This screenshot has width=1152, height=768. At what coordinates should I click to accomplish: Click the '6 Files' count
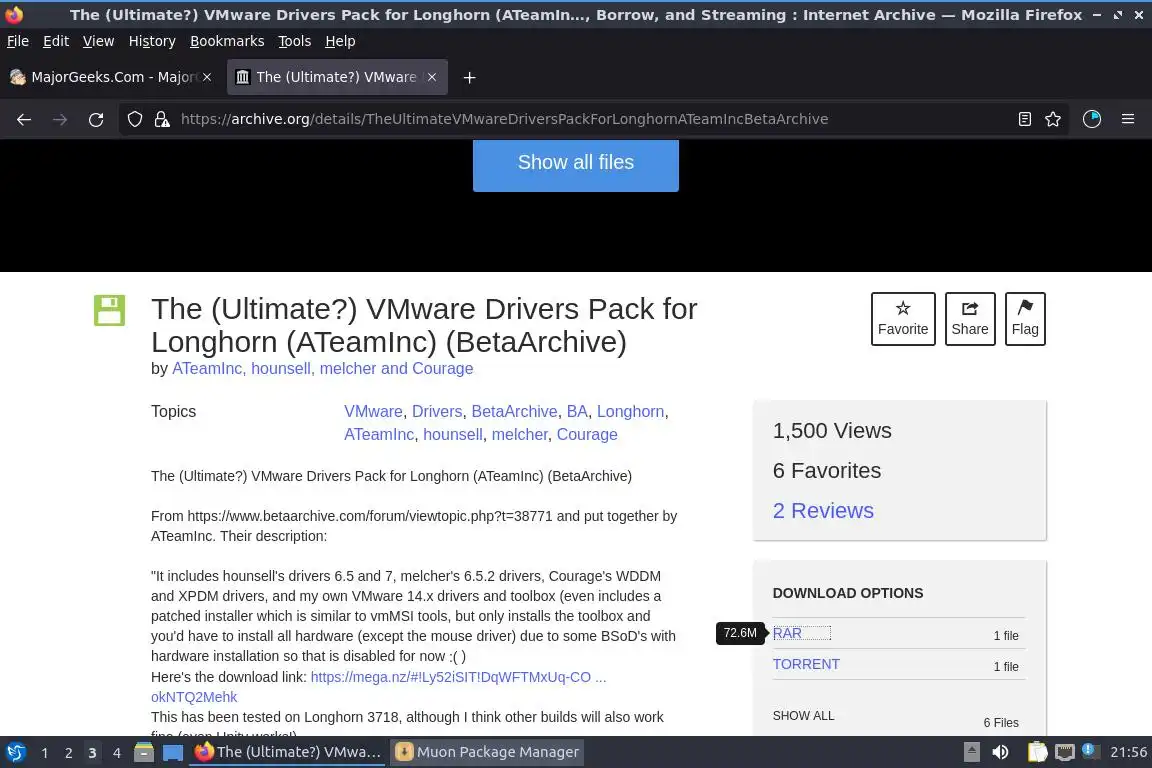[x=1001, y=722]
